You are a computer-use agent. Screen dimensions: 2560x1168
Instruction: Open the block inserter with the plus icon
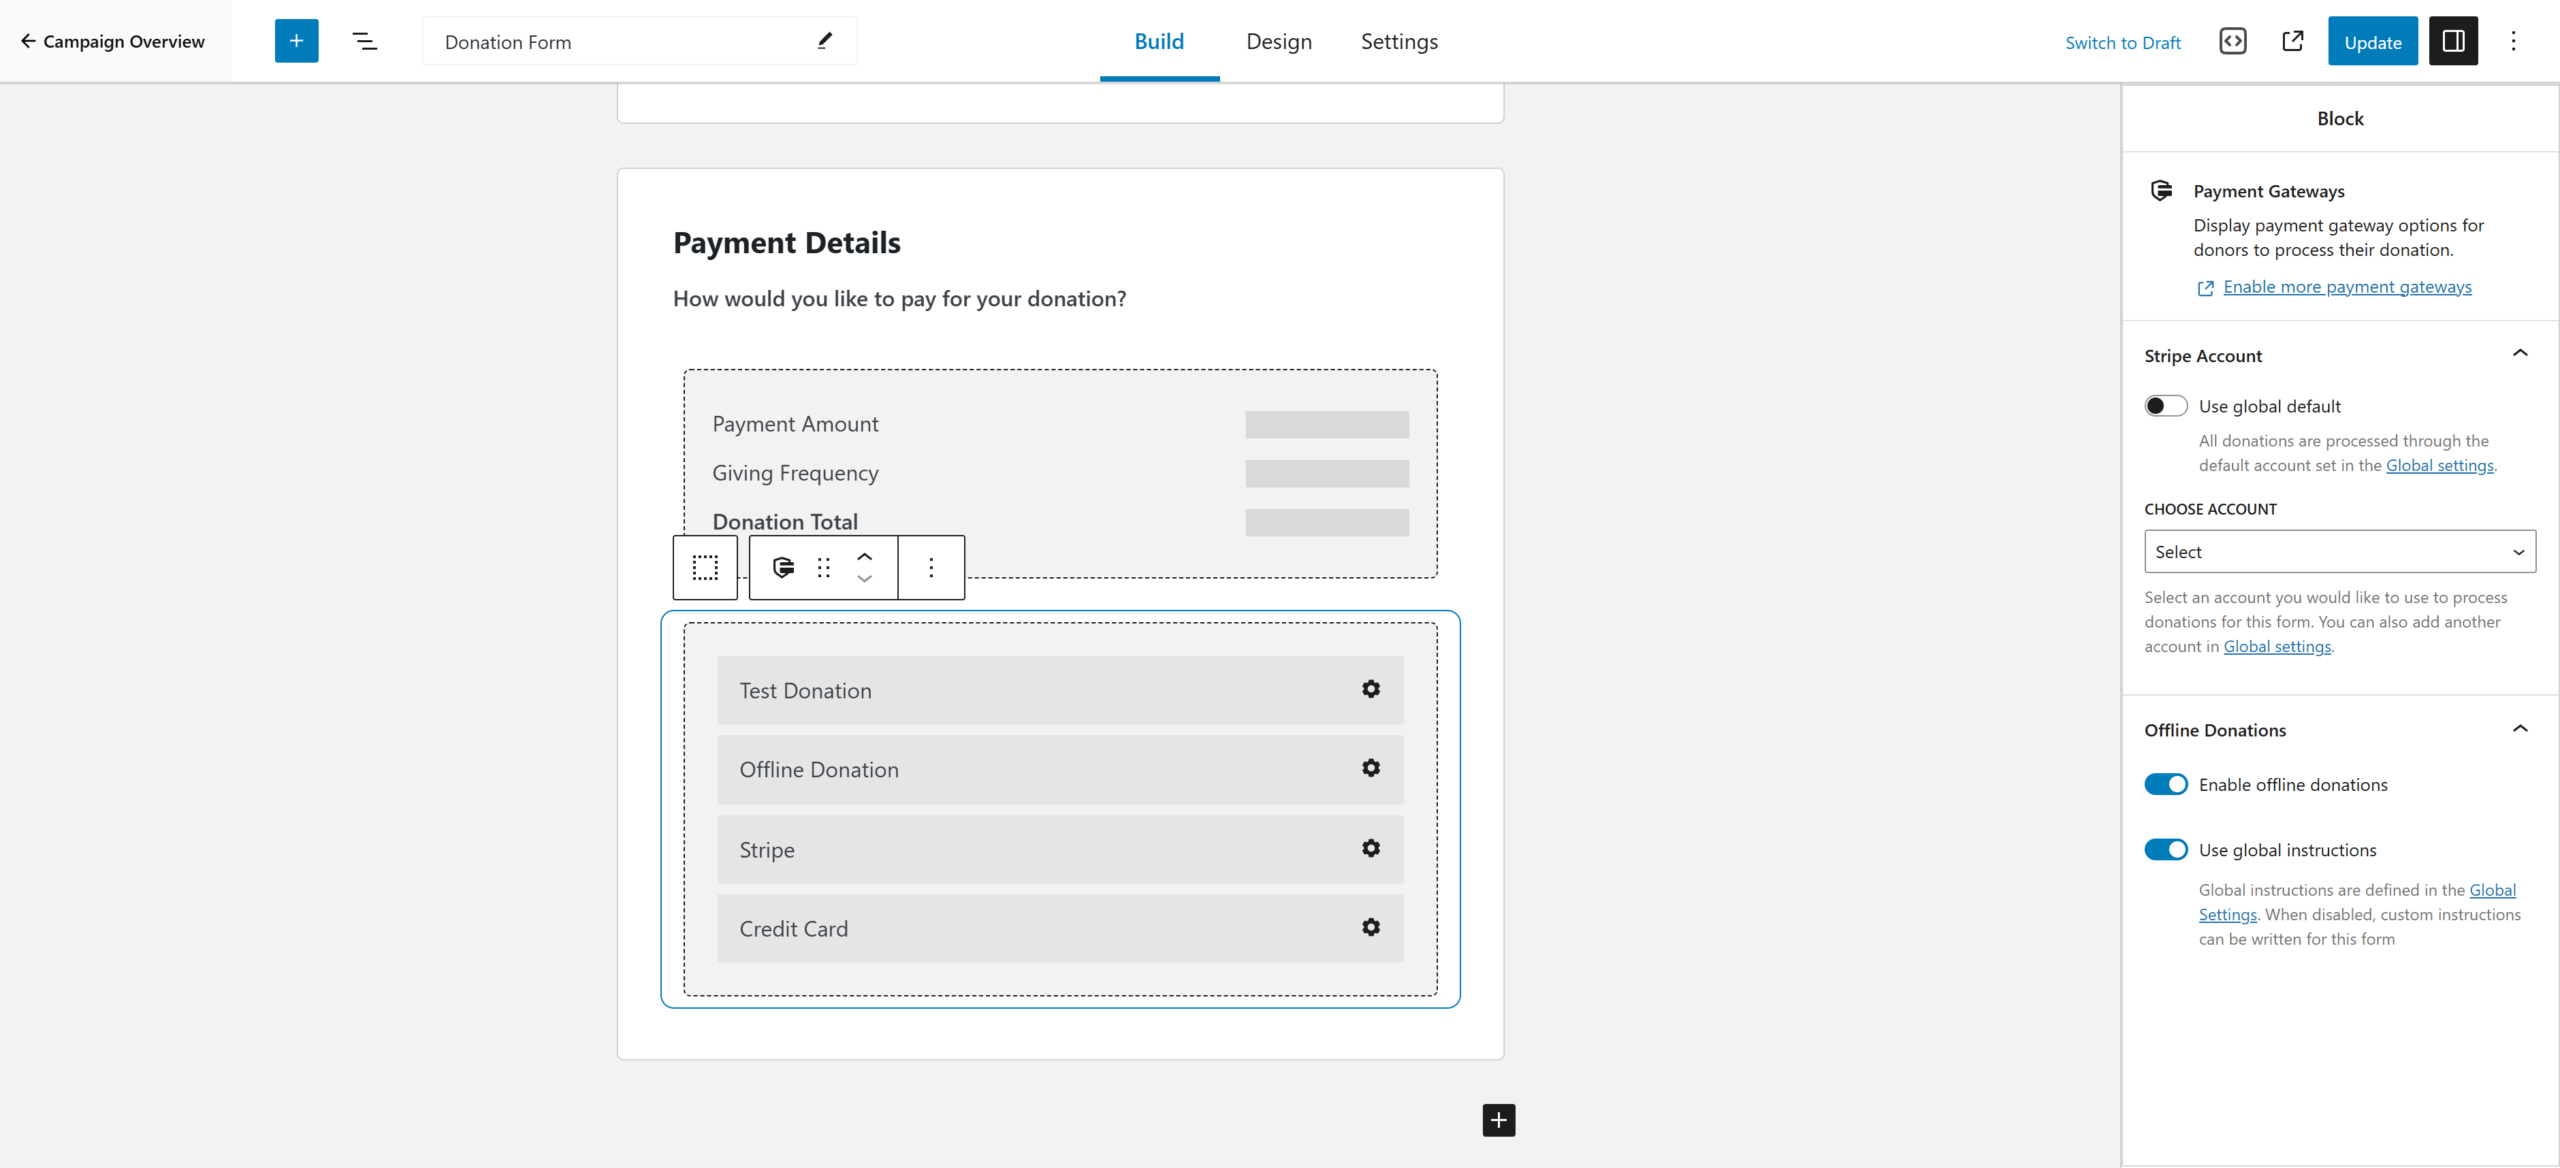(296, 41)
